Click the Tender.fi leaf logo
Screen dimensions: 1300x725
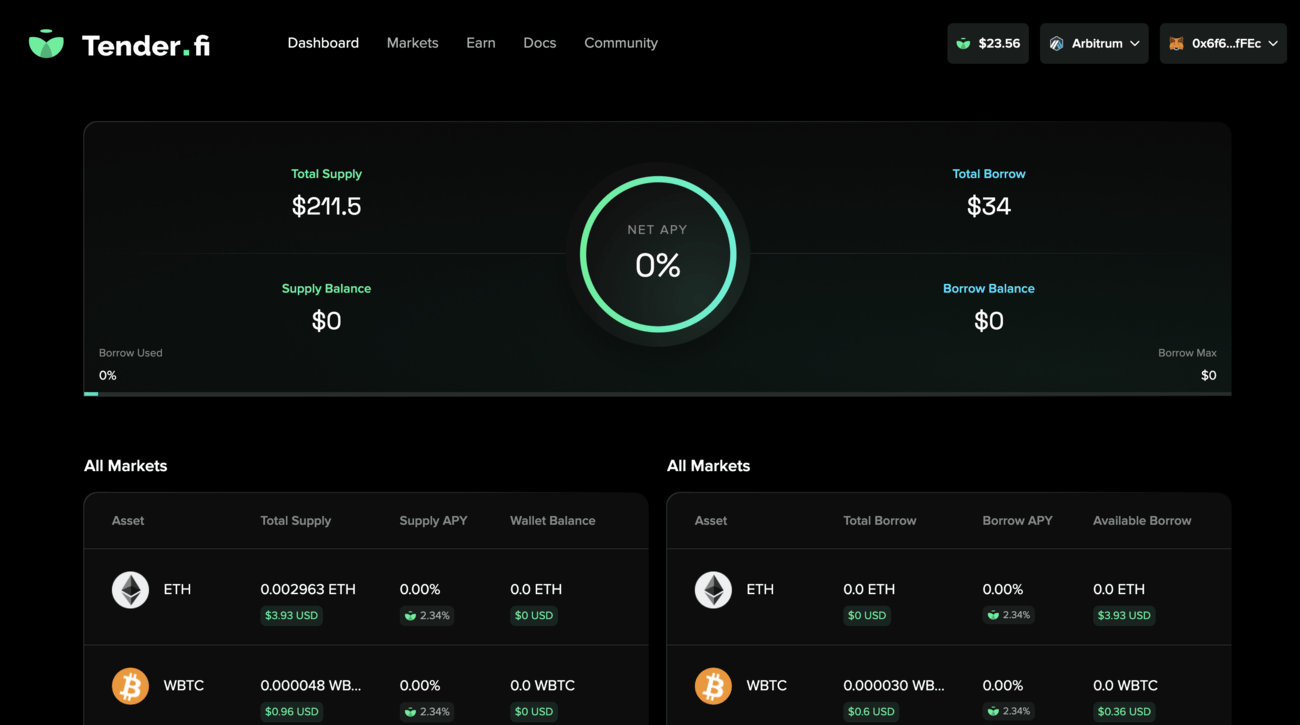tap(46, 44)
